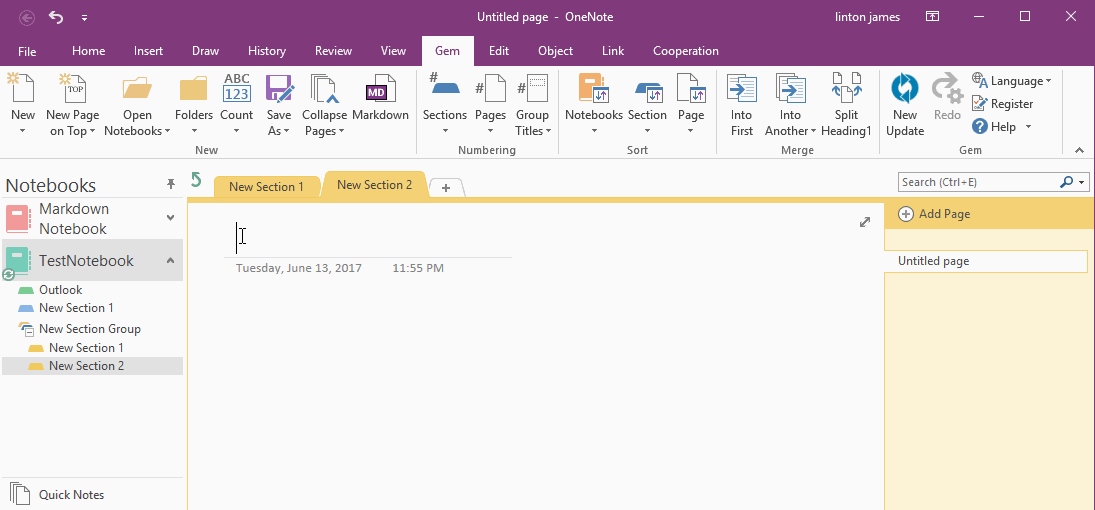The height and width of the screenshot is (510, 1095).
Task: Select Untitled page in page list
Action: (x=985, y=261)
